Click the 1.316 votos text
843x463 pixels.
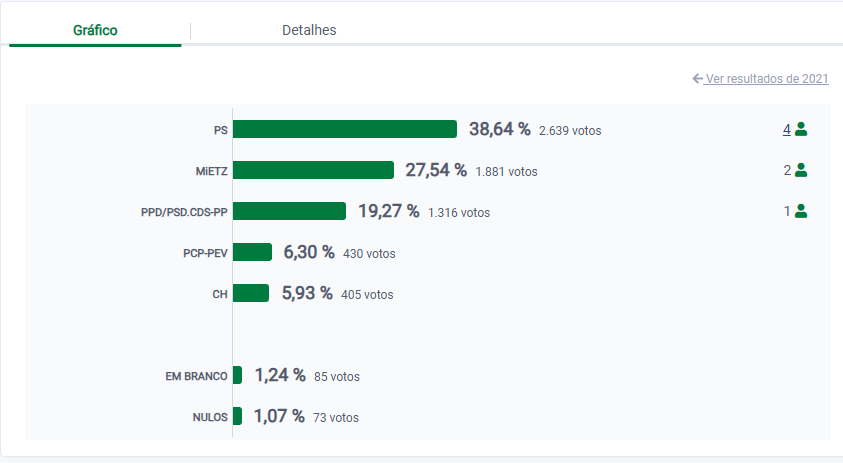[459, 212]
